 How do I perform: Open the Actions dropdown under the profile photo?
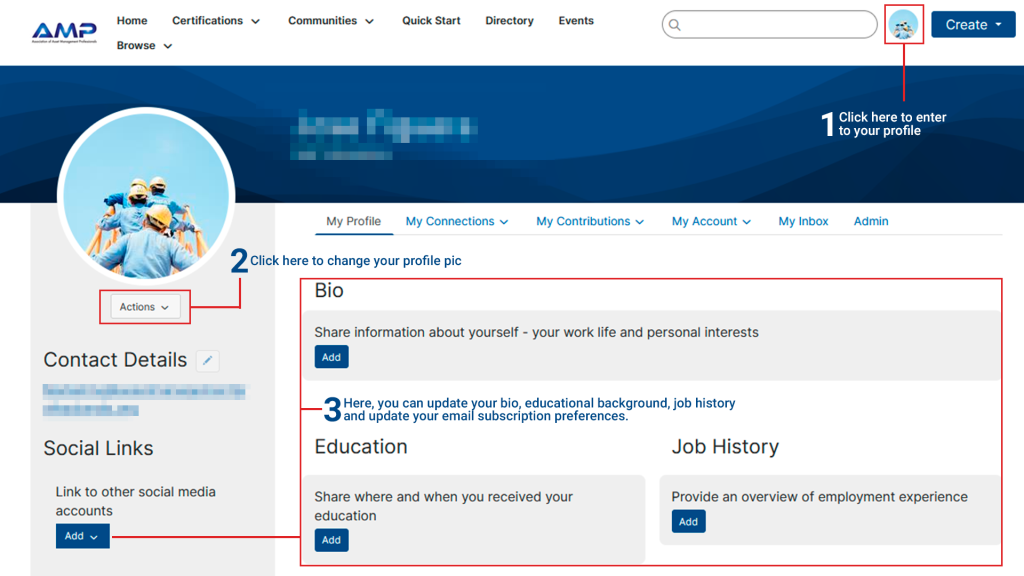pyautogui.click(x=144, y=307)
